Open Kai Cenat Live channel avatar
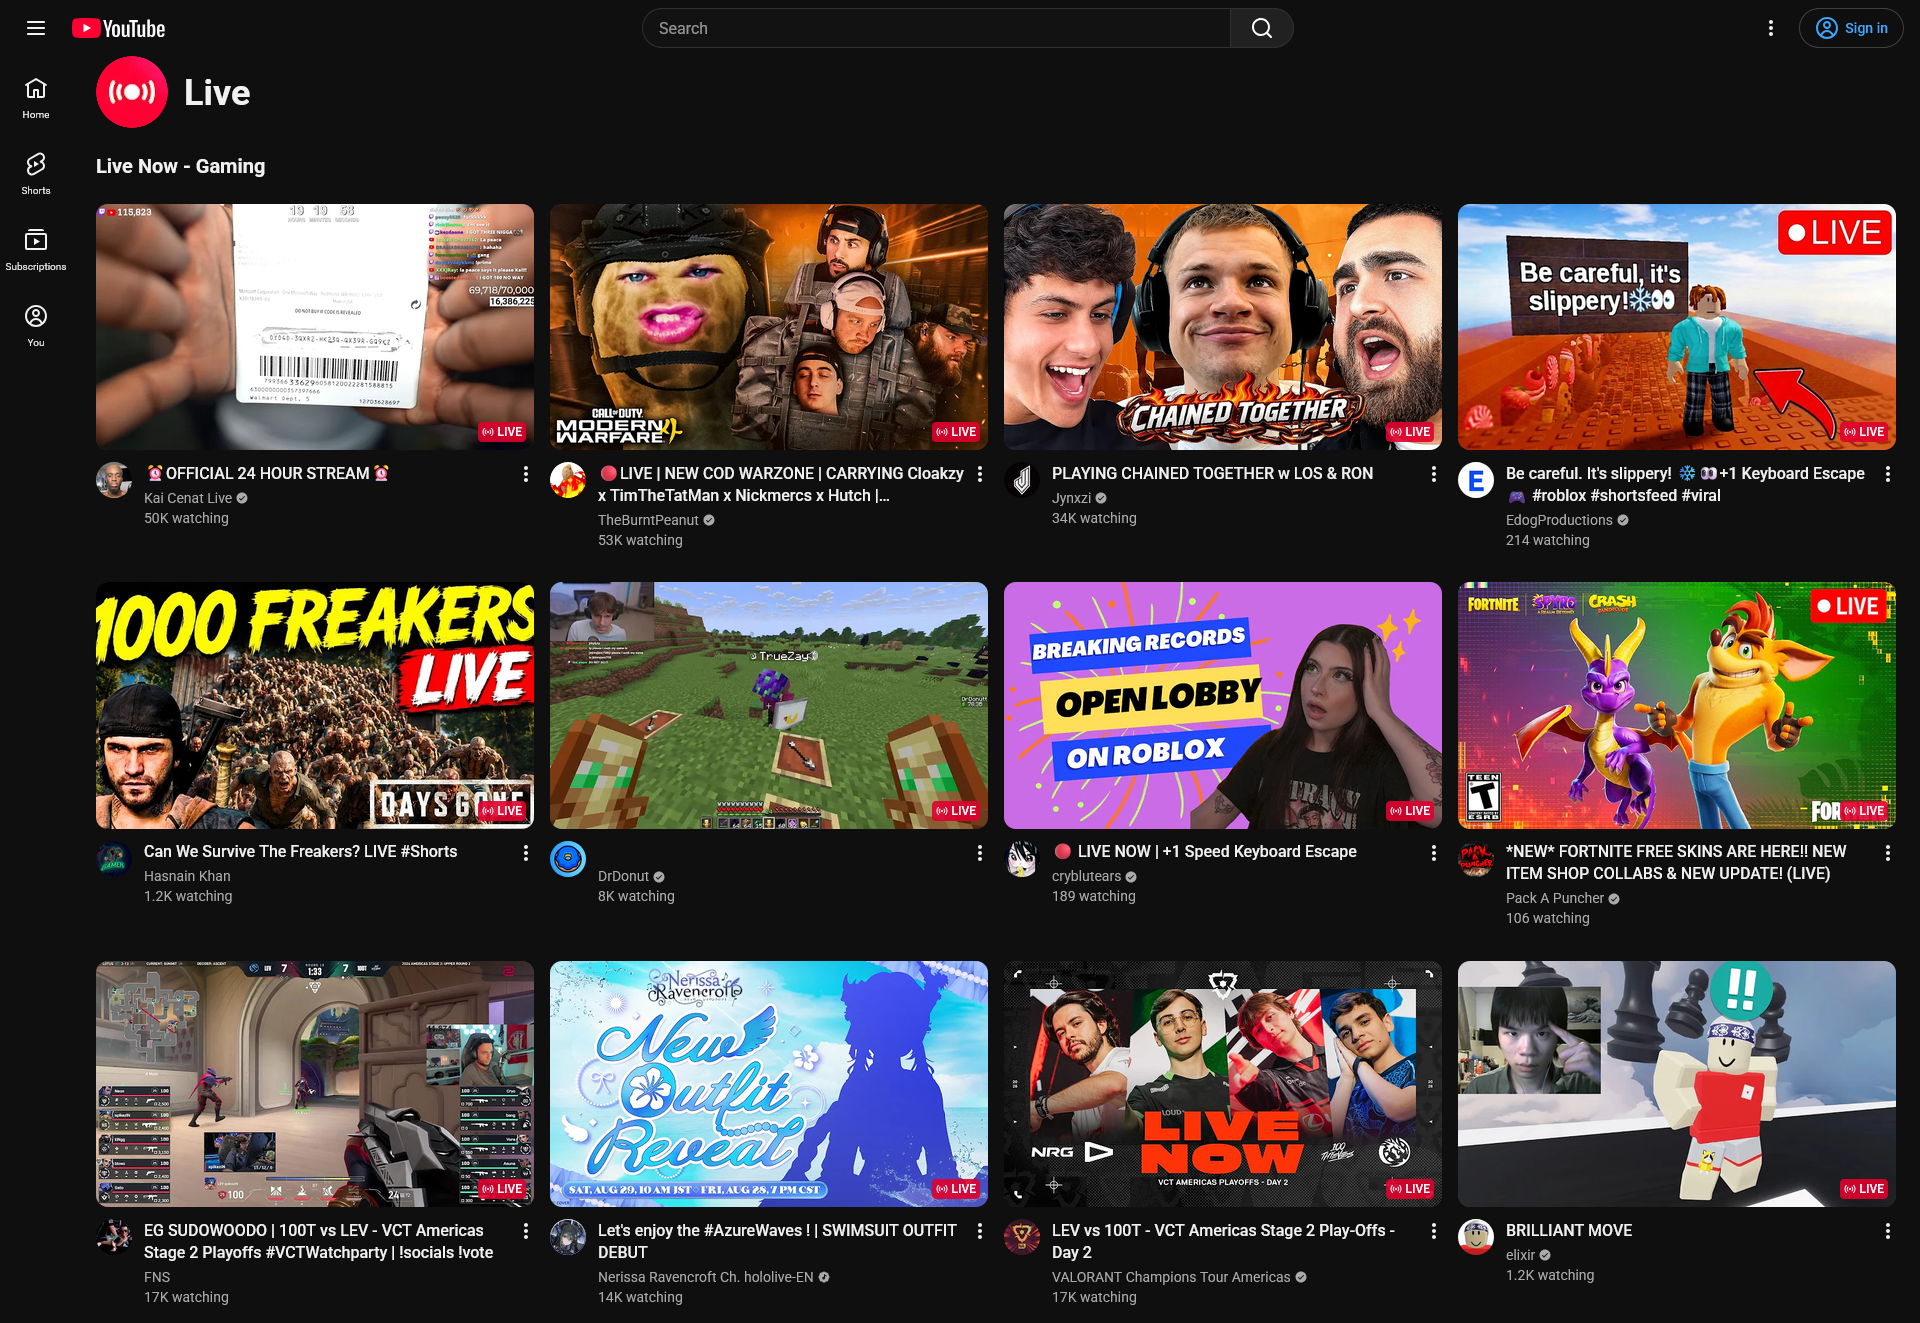This screenshot has height=1323, width=1920. [114, 480]
